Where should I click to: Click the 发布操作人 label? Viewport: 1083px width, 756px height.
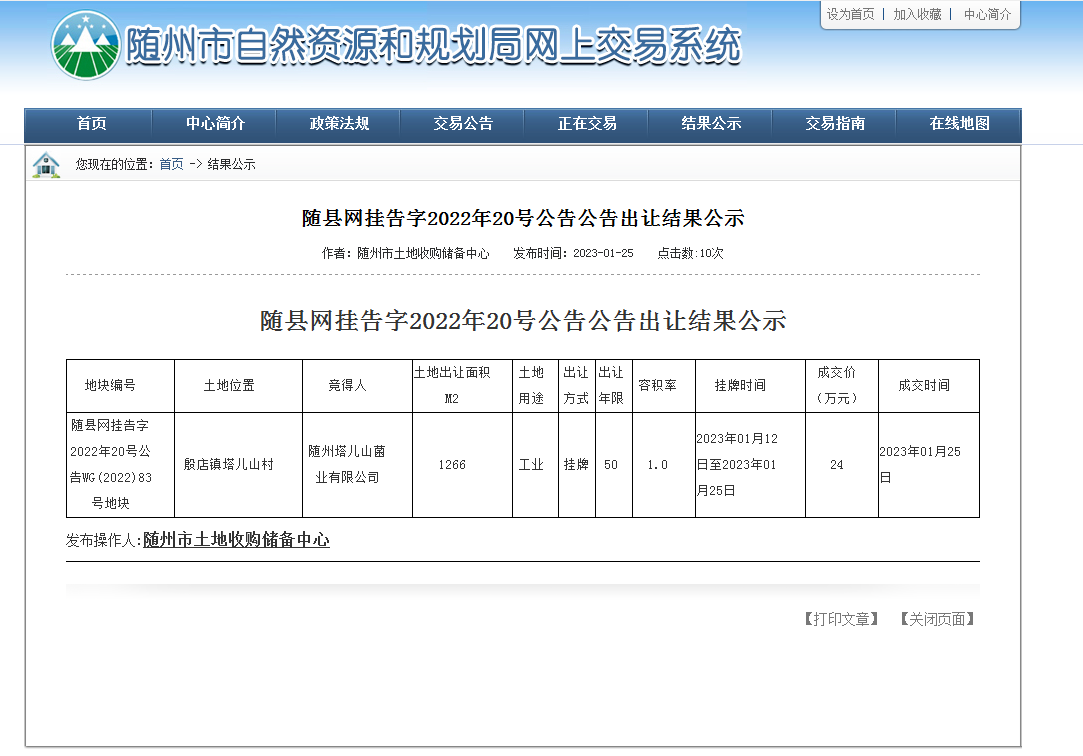(104, 541)
